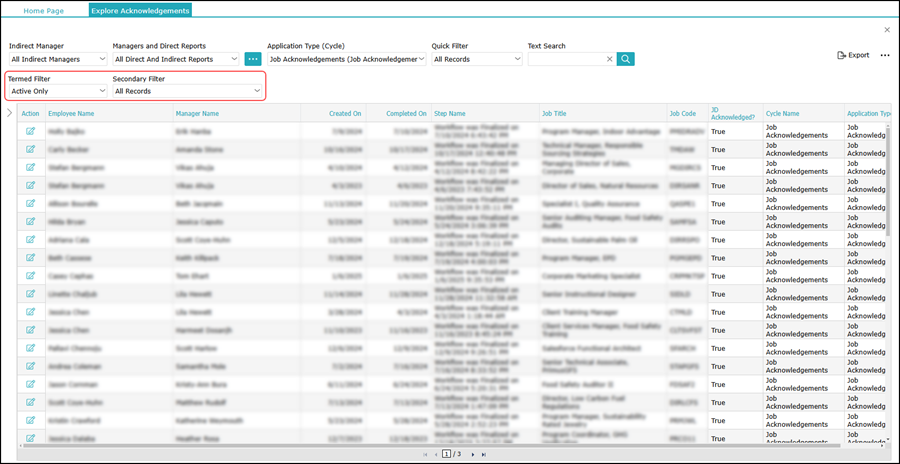
Task: Jump to the last page of results
Action: click(x=484, y=454)
